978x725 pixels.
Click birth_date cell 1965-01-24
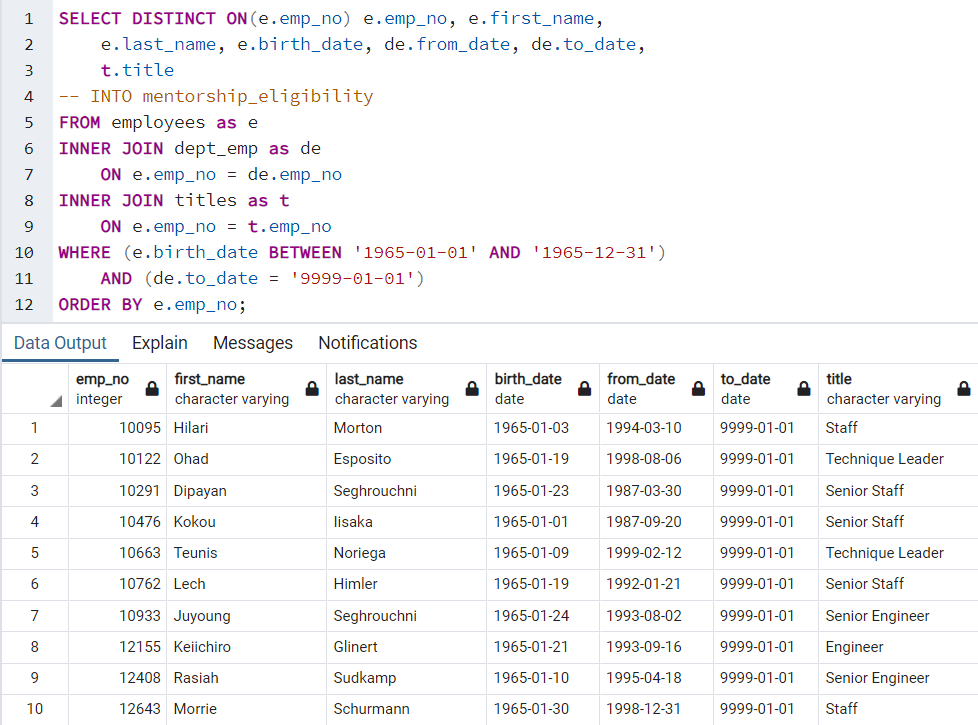[543, 616]
